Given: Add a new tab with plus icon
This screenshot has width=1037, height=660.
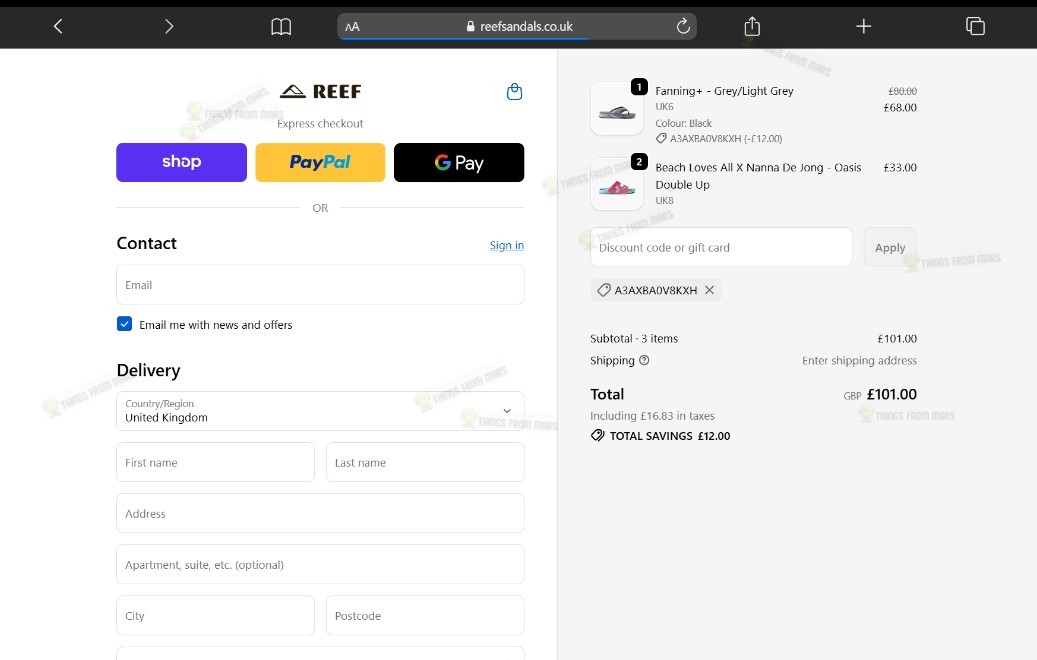Looking at the screenshot, I should 864,26.
